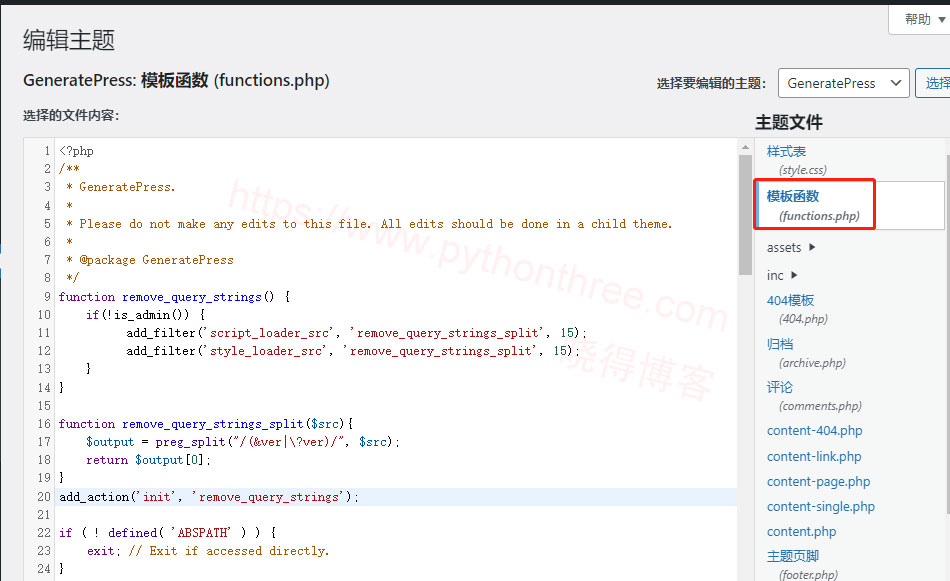Open 评论 comments.php file
950x581 pixels.
[x=780, y=387]
